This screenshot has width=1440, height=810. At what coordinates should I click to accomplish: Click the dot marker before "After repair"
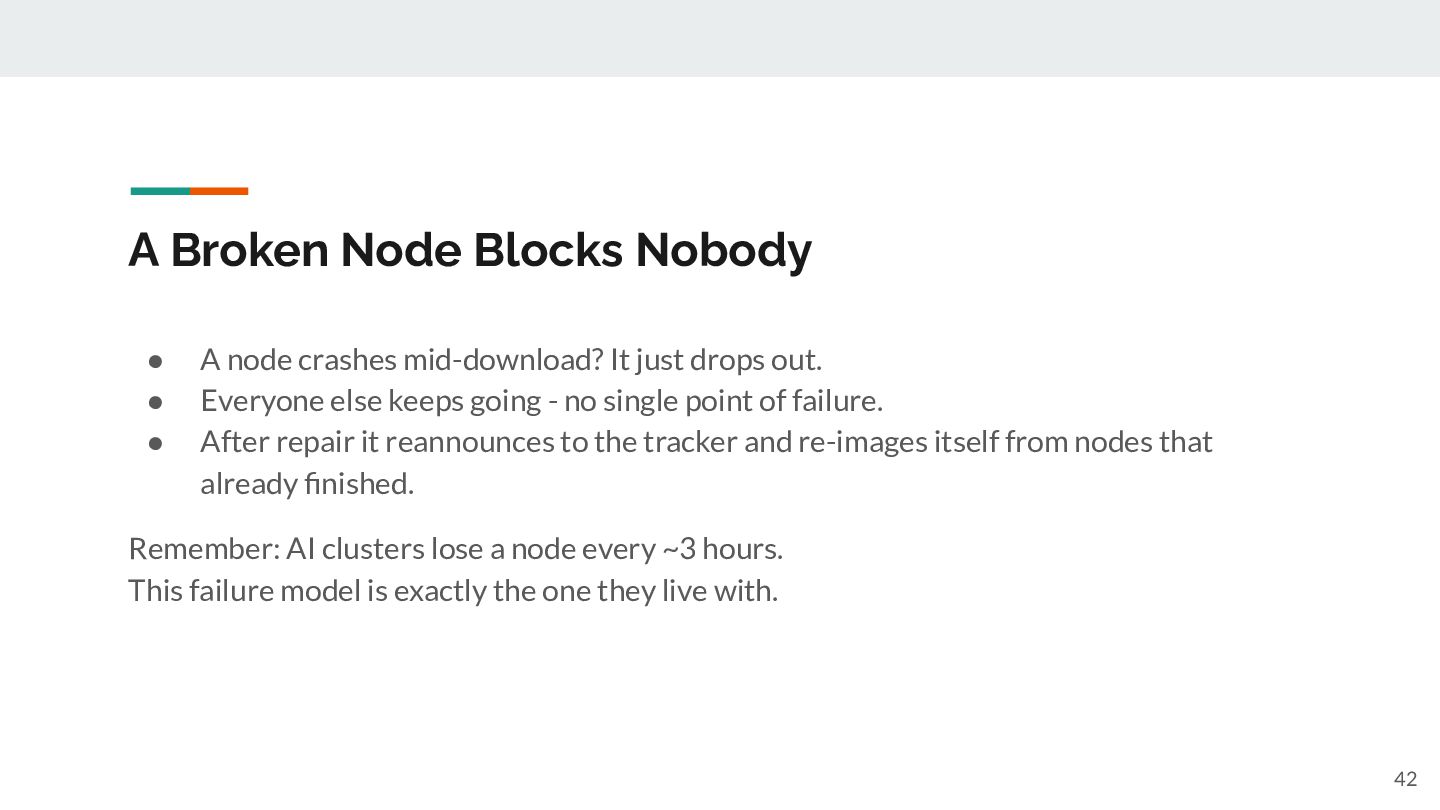pyautogui.click(x=156, y=442)
